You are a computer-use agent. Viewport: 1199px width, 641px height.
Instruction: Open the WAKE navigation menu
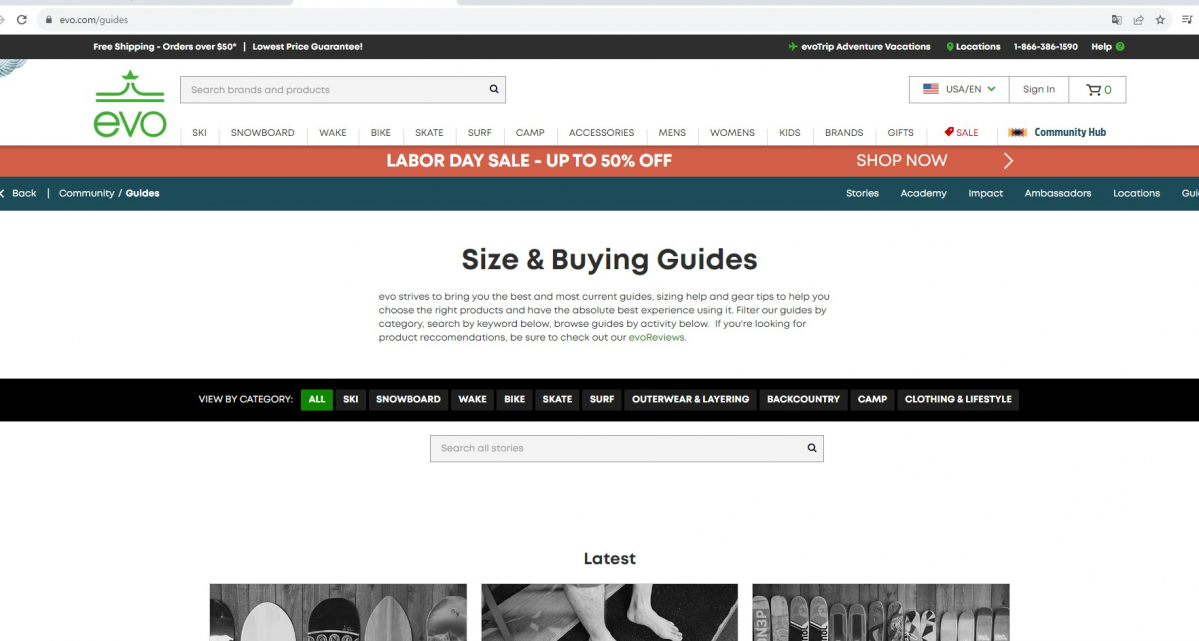(333, 132)
